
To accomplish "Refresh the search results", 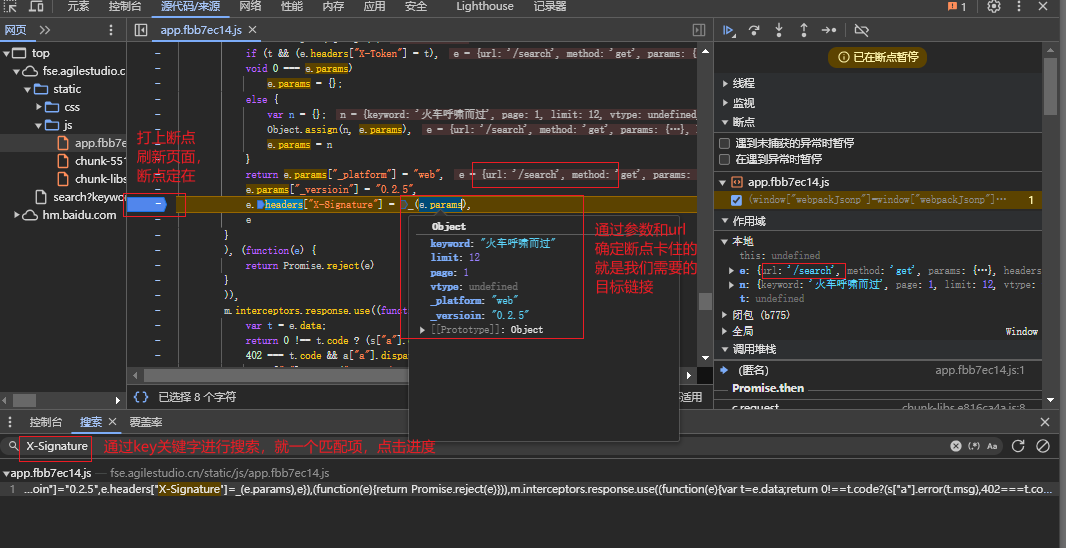I will pos(1020,446).
